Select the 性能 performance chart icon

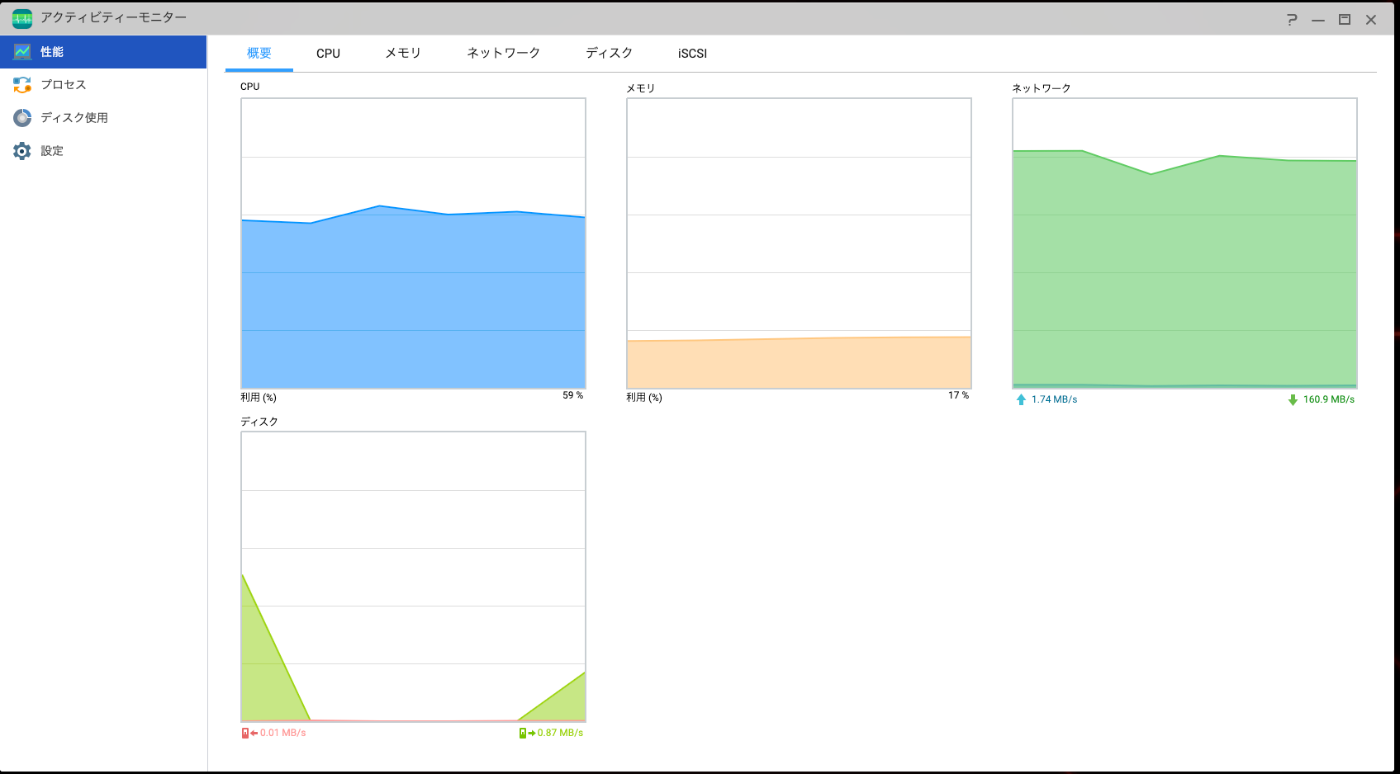(22, 52)
